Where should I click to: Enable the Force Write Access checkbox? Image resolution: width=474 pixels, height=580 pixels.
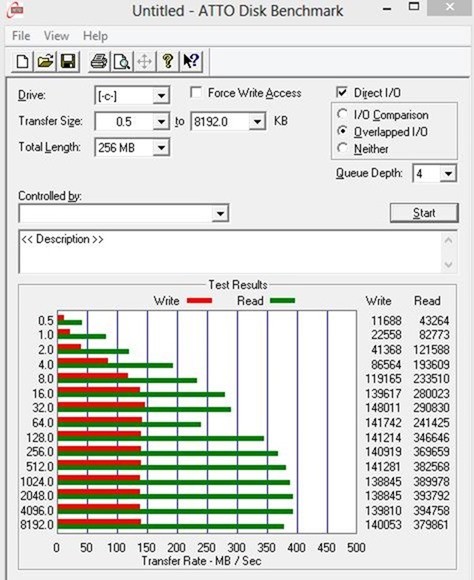coord(196,92)
